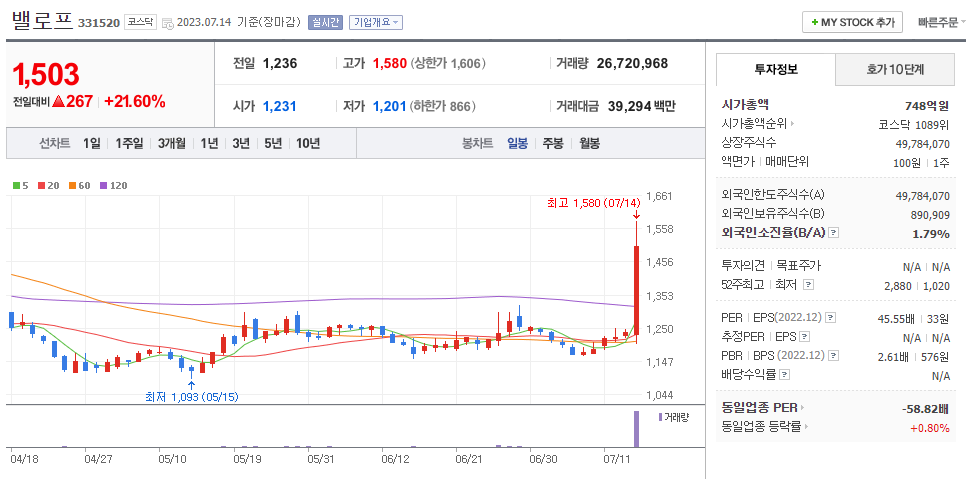
Task: Click the 최고 1,580 (07/14) chart marker
Action: 594,203
